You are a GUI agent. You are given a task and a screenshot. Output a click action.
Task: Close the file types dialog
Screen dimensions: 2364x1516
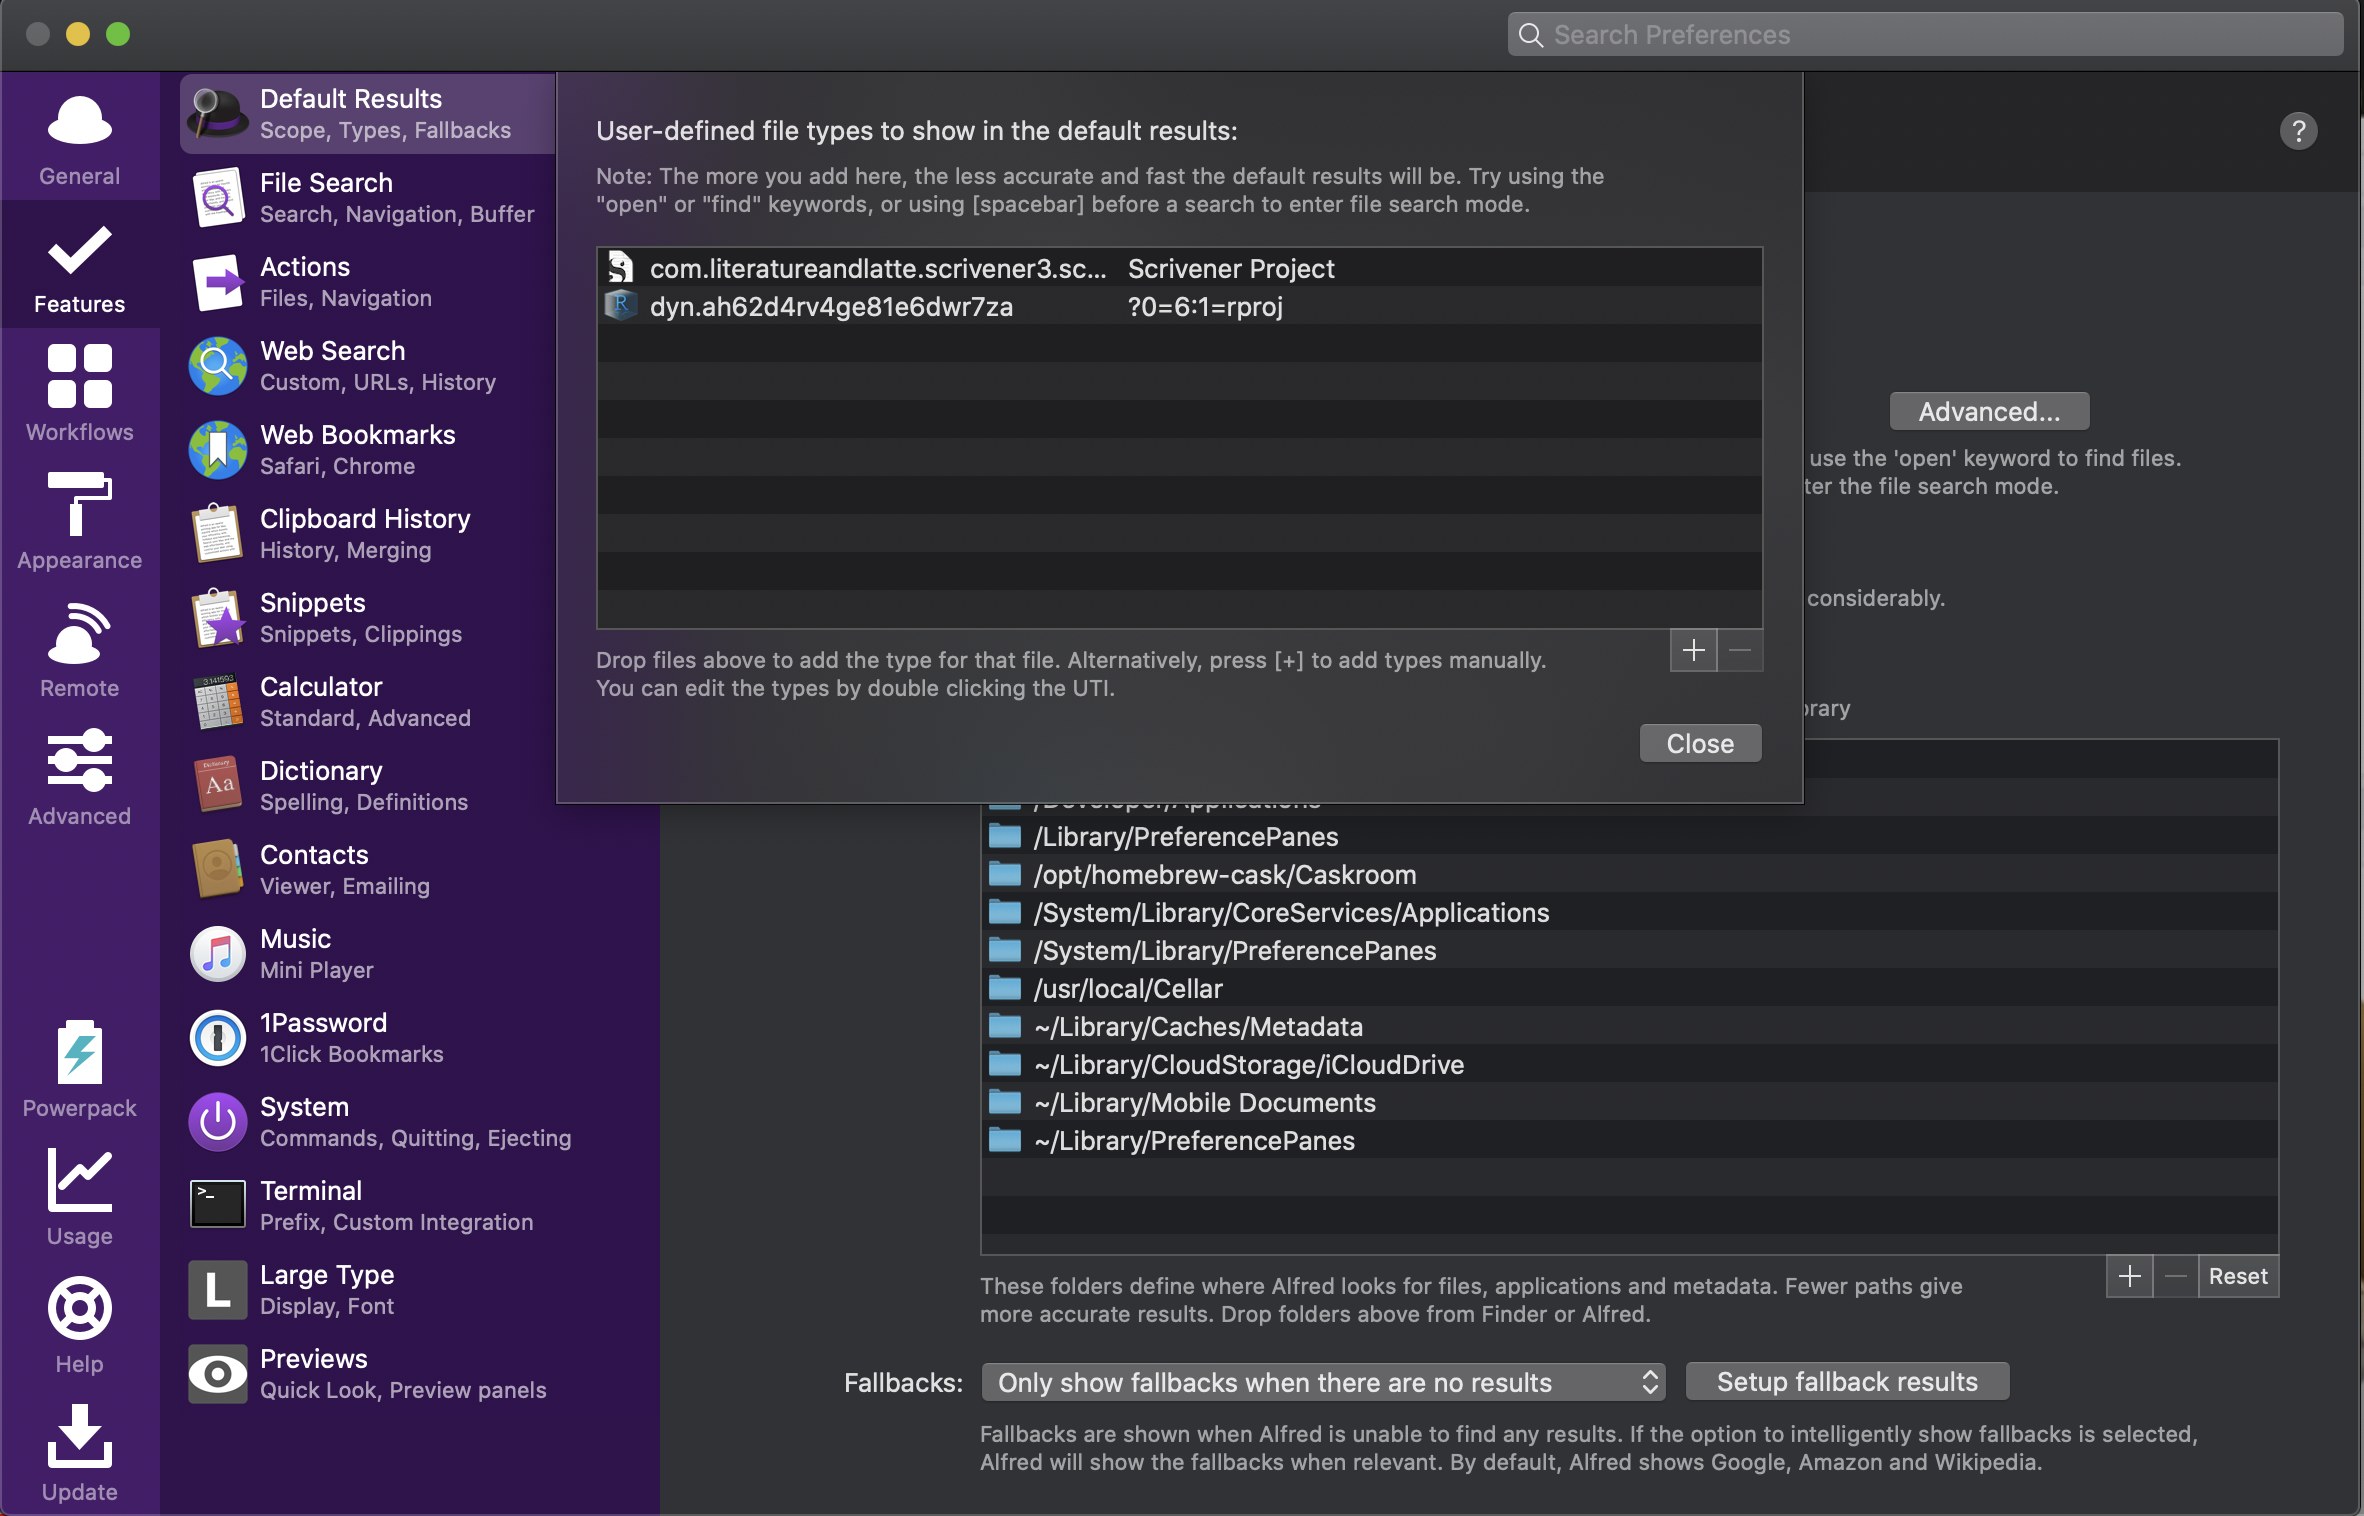1700,744
